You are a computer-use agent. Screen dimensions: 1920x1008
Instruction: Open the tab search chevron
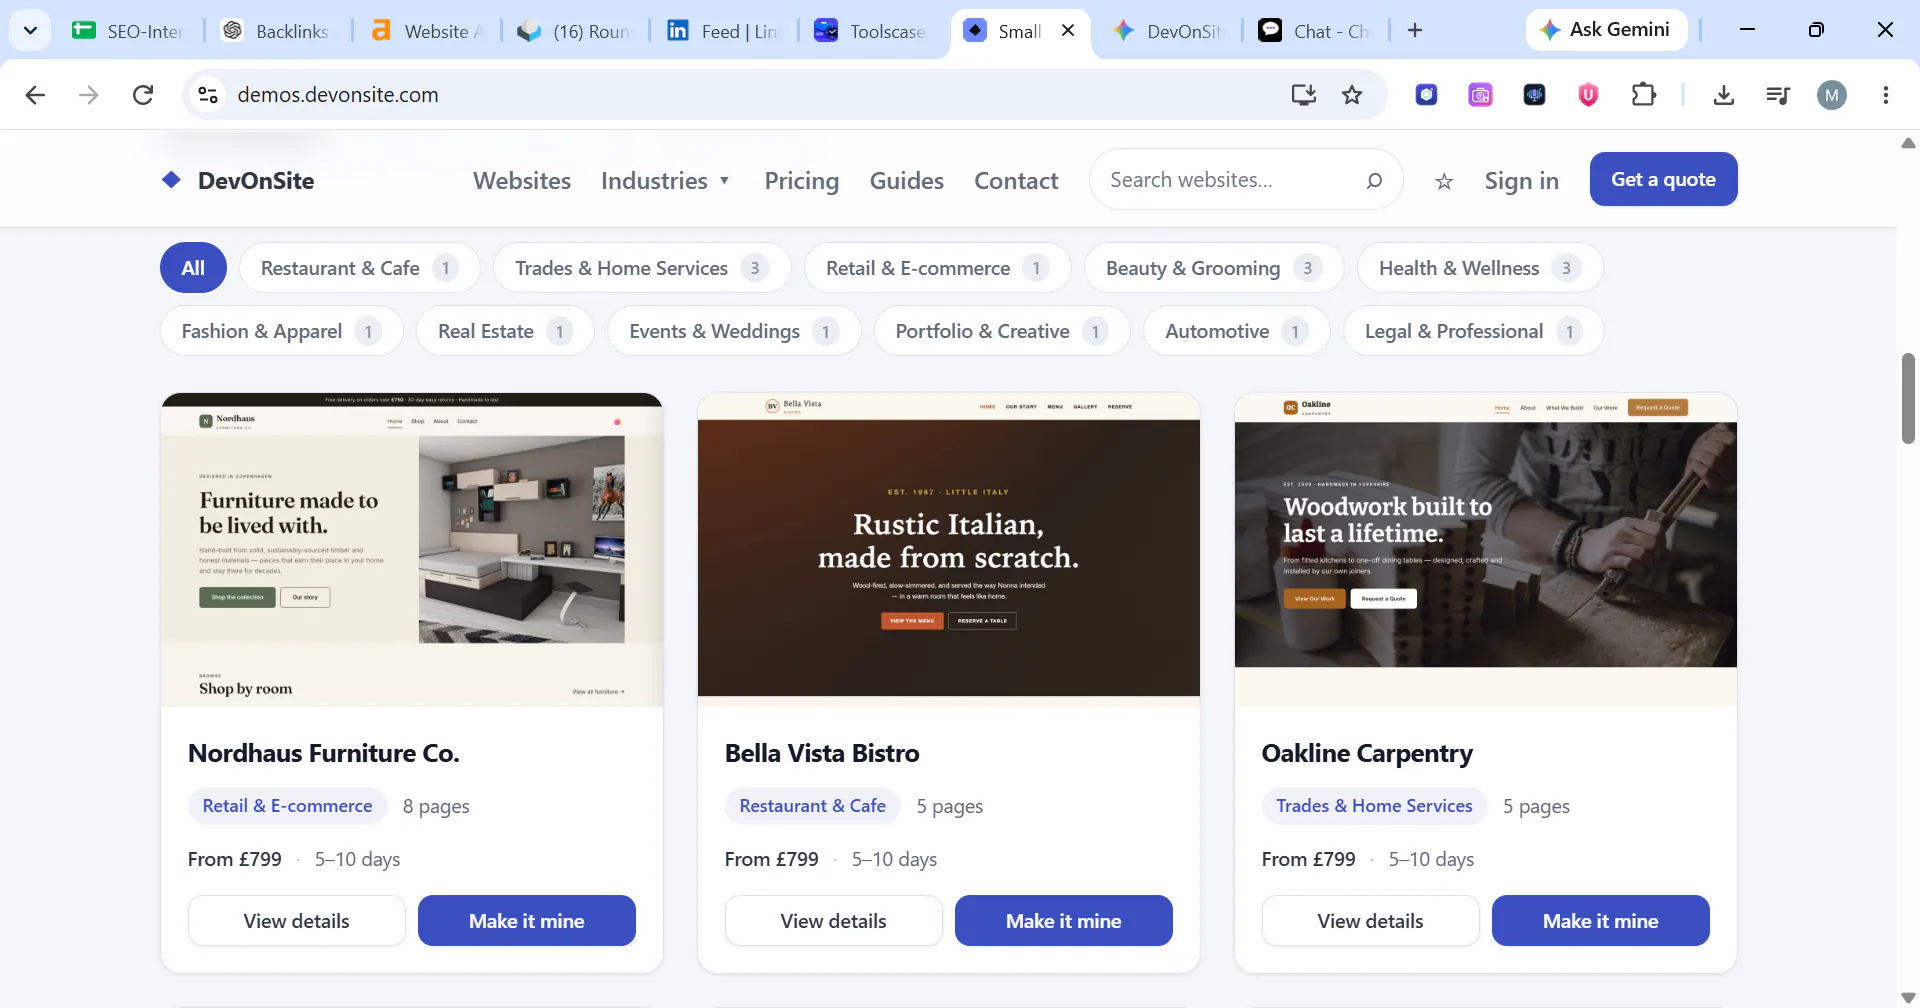point(31,31)
